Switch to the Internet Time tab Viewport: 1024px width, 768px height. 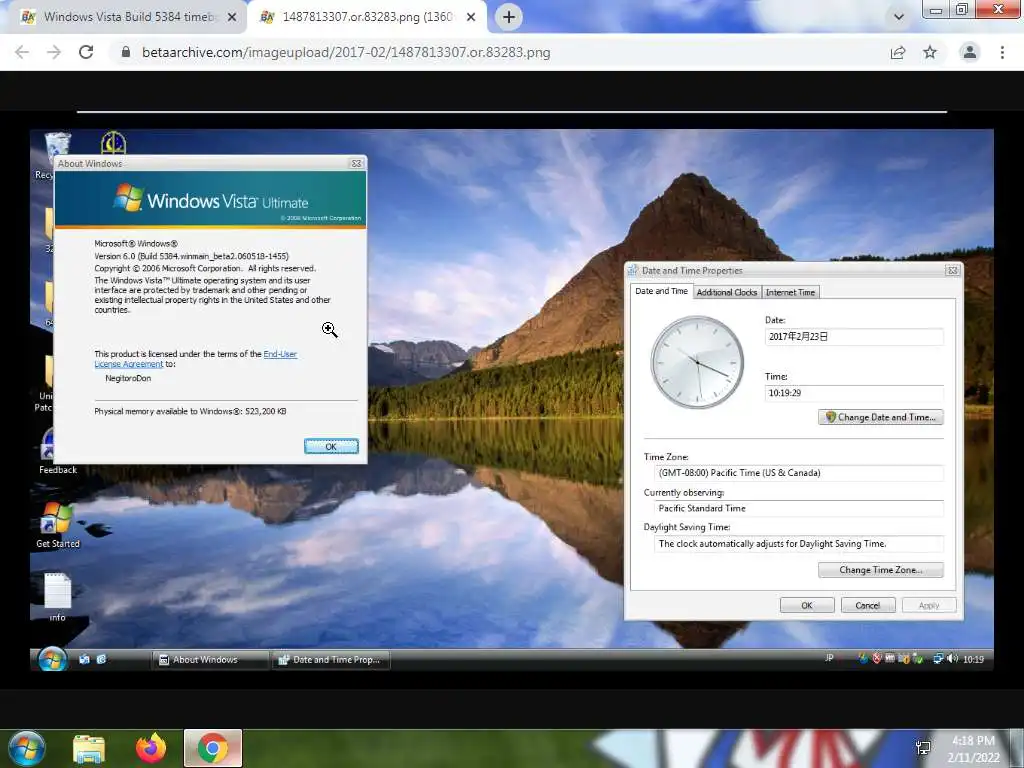(x=790, y=293)
